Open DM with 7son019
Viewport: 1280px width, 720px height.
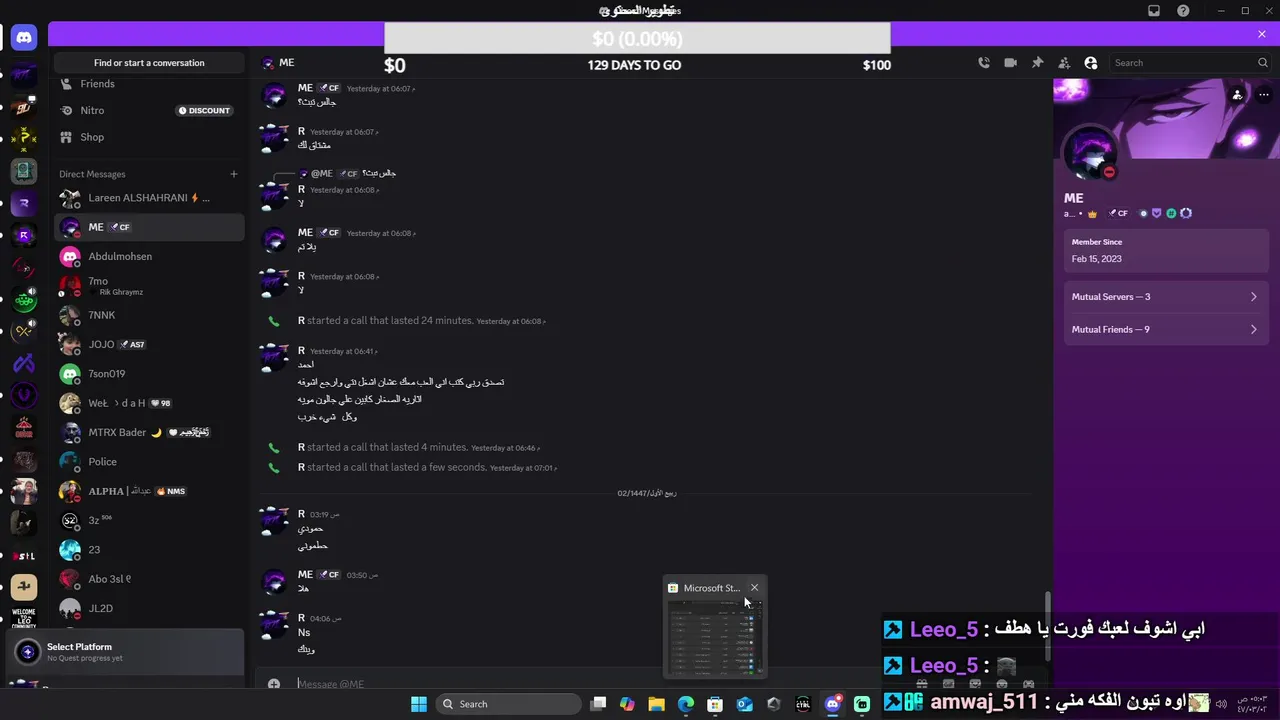pos(149,374)
